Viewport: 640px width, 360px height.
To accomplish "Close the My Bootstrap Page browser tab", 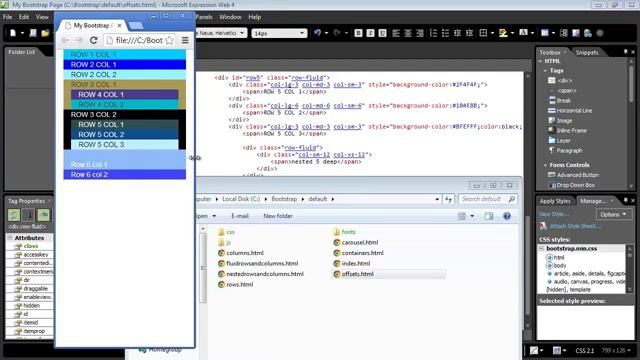I will (119, 25).
